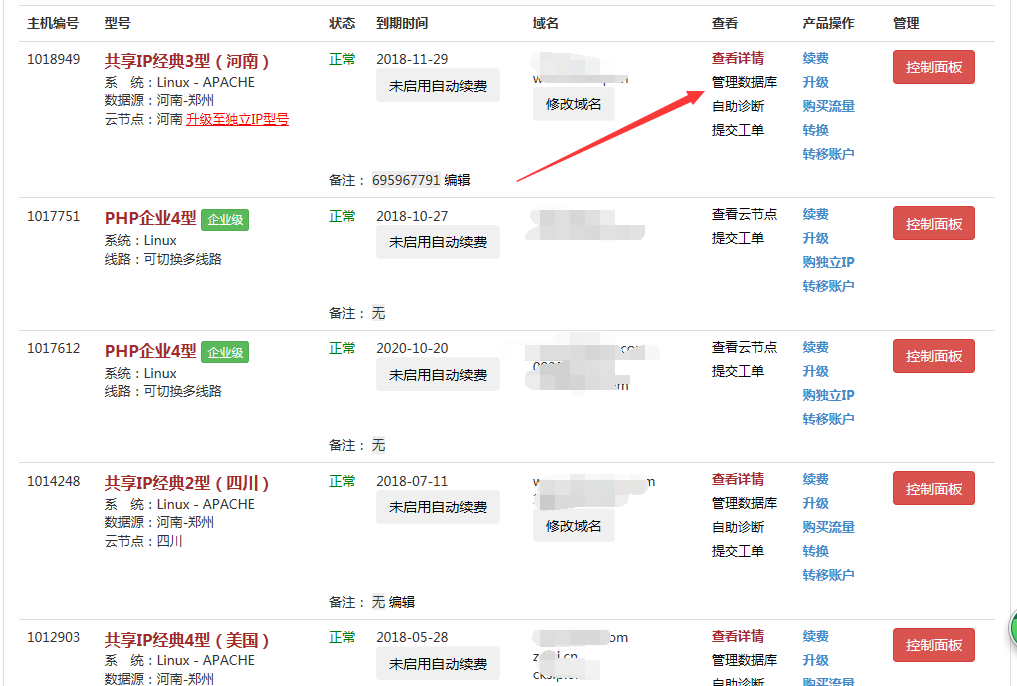Click green 企业级 badge for host 1017751
Image resolution: width=1017 pixels, height=686 pixels.
225,220
